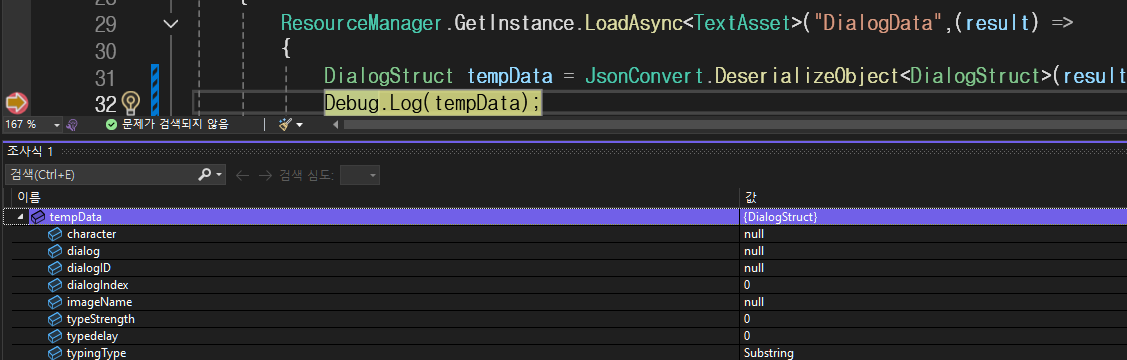Open the watch search options dropdown arrow

pos(219,175)
